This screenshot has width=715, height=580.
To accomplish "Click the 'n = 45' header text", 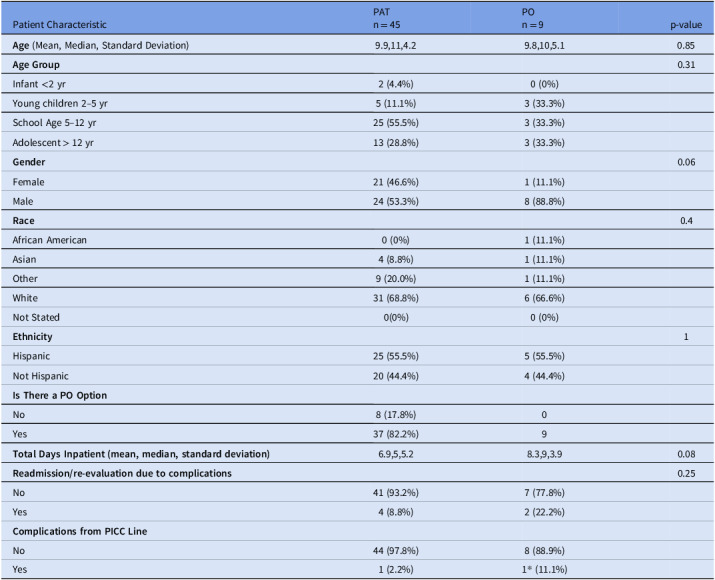I will tap(387, 25).
